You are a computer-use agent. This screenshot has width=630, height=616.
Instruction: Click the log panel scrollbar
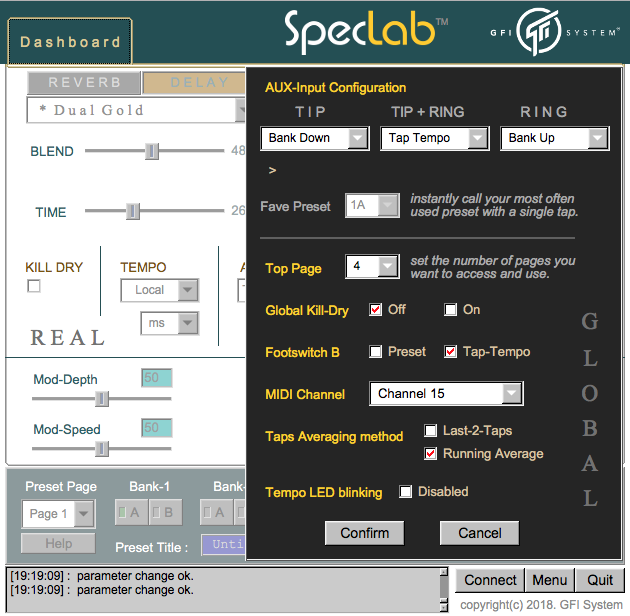[x=444, y=590]
